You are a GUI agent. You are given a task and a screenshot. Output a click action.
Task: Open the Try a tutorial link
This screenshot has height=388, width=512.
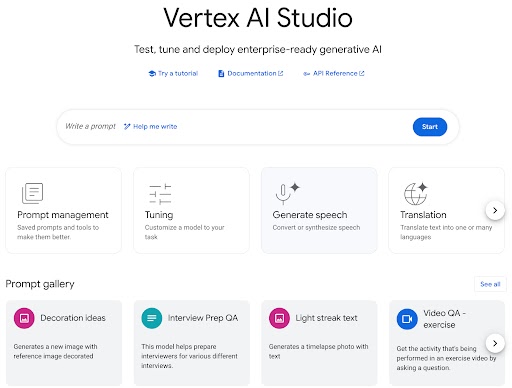173,73
